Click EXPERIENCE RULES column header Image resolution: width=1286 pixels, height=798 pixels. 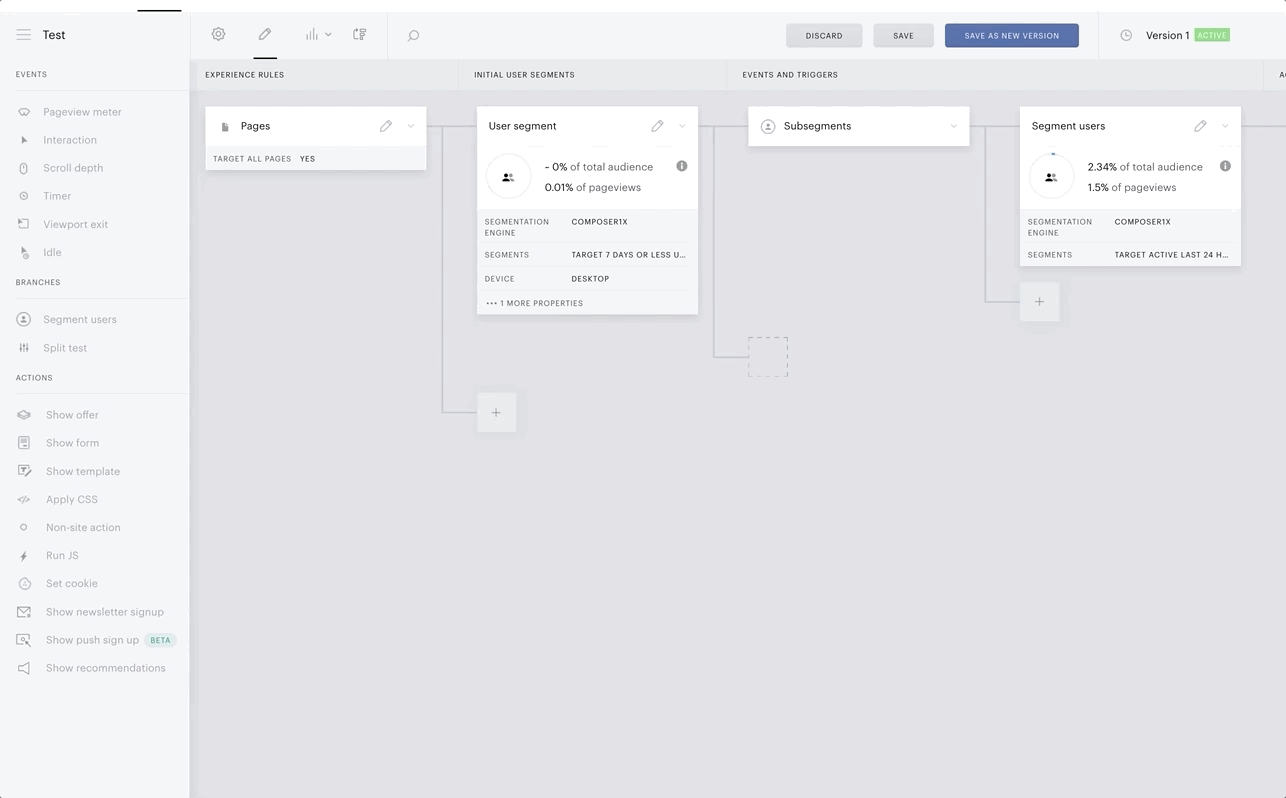coord(245,75)
